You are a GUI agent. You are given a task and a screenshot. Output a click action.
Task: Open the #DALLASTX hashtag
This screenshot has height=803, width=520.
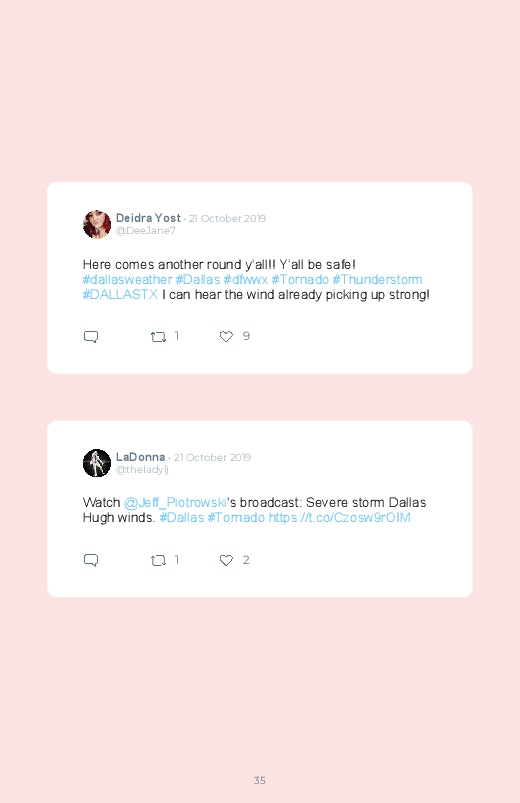coord(120,294)
